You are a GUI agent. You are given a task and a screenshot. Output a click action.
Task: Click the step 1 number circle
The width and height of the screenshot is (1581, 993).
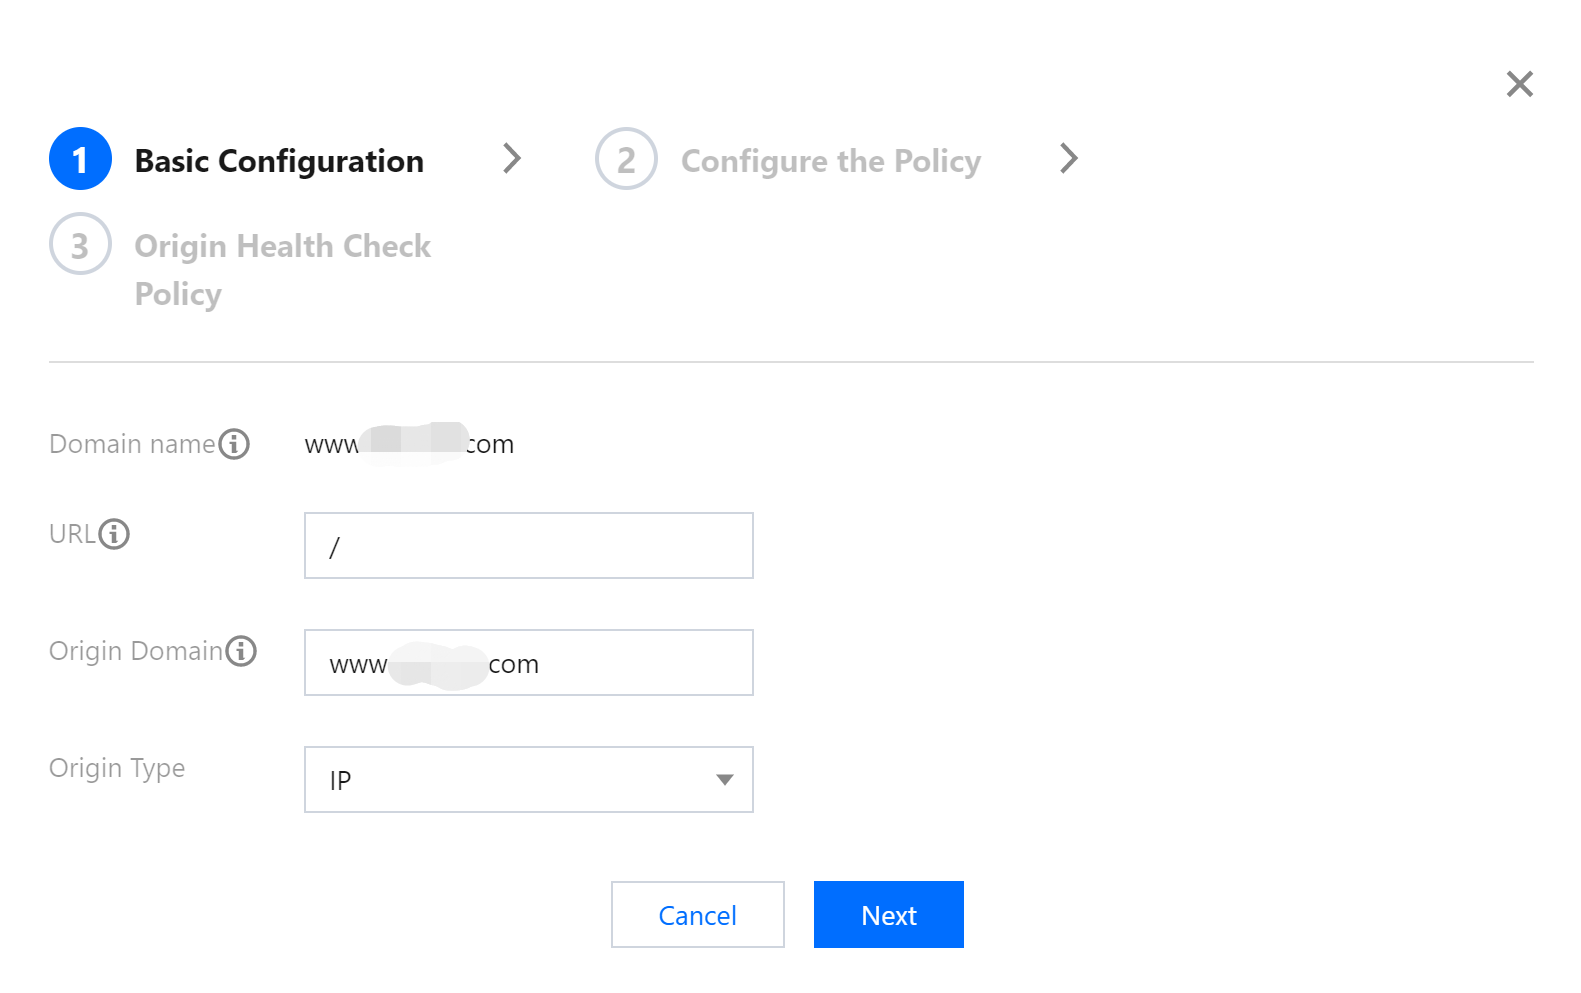coord(80,159)
